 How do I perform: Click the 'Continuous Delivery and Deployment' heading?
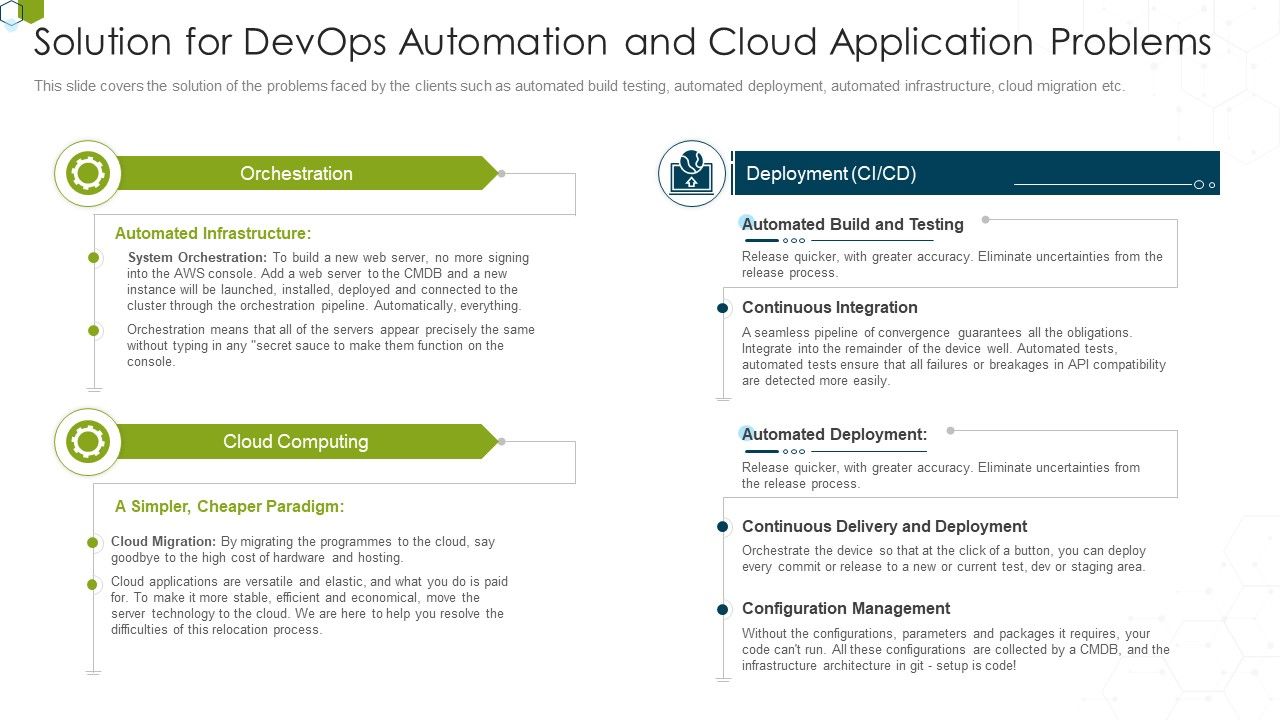pyautogui.click(x=885, y=526)
